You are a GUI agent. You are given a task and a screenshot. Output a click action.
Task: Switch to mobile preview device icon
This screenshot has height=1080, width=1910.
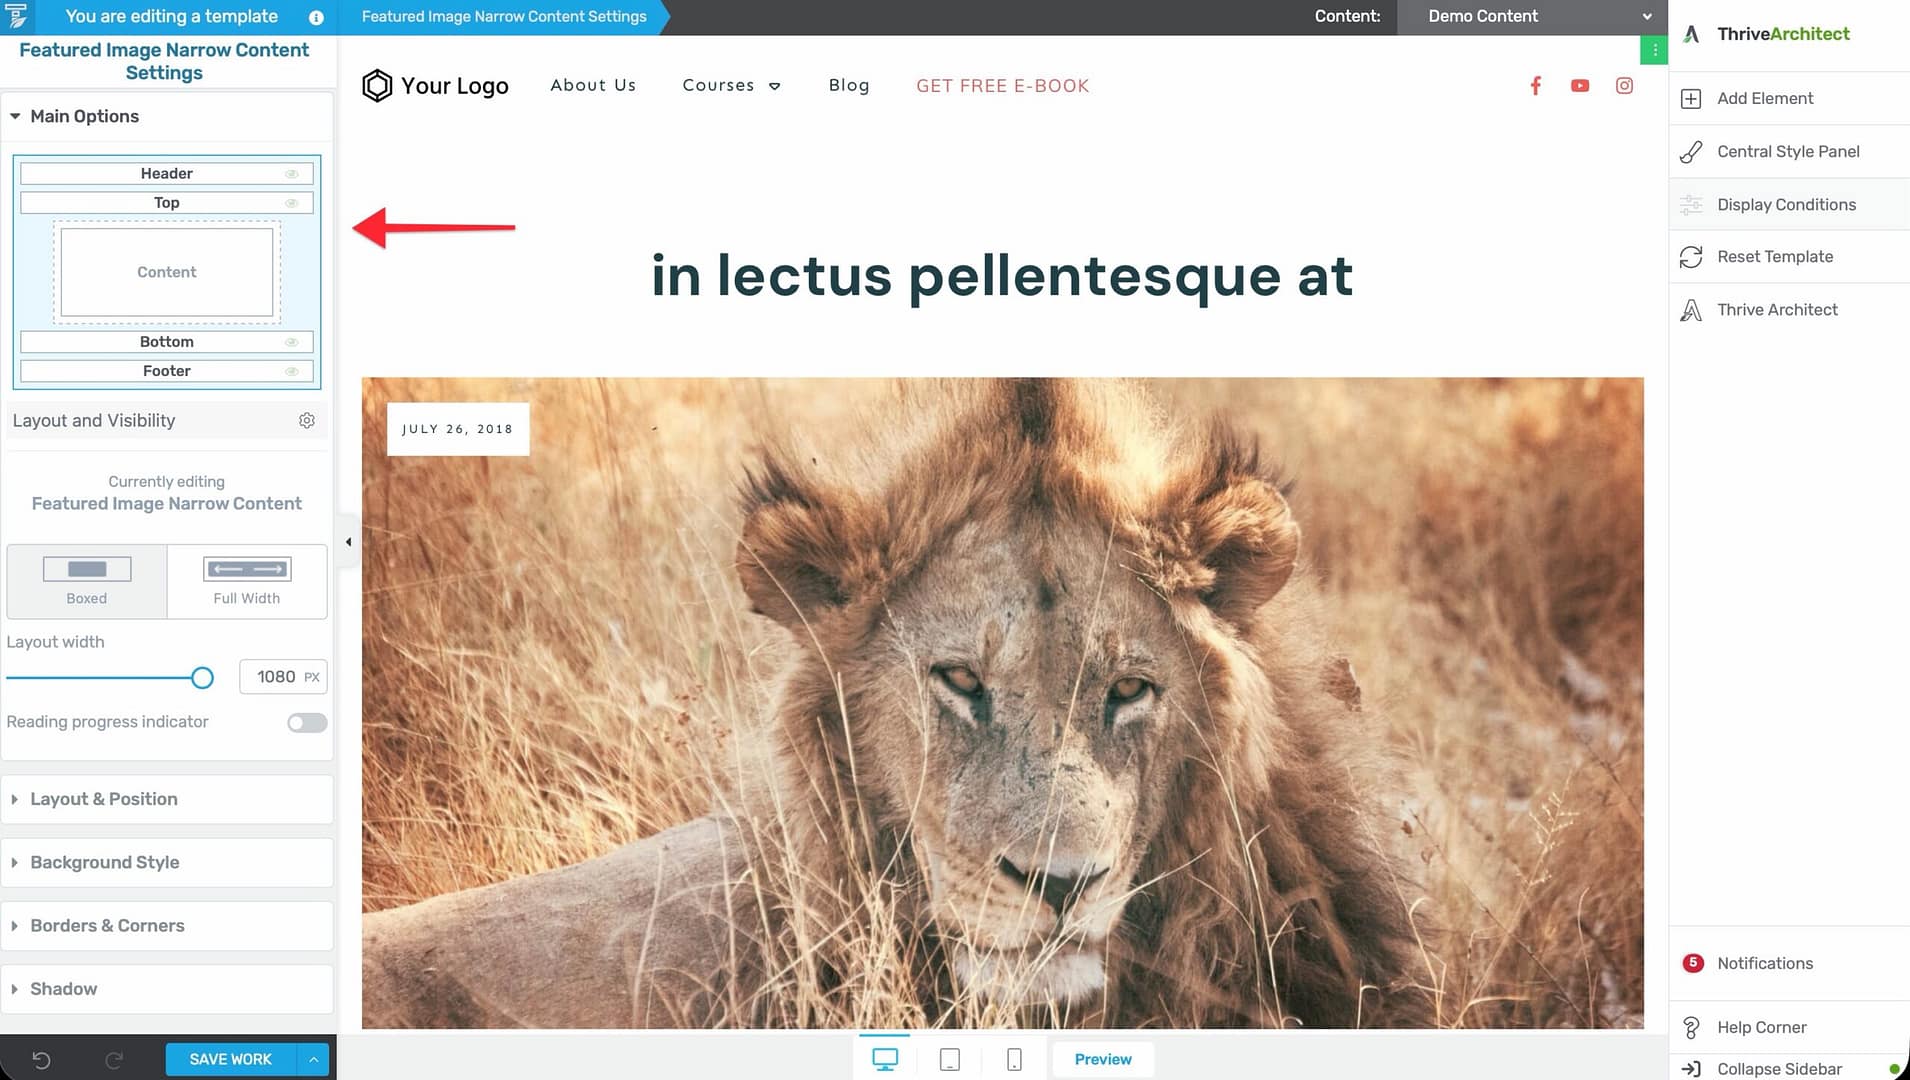(1014, 1059)
